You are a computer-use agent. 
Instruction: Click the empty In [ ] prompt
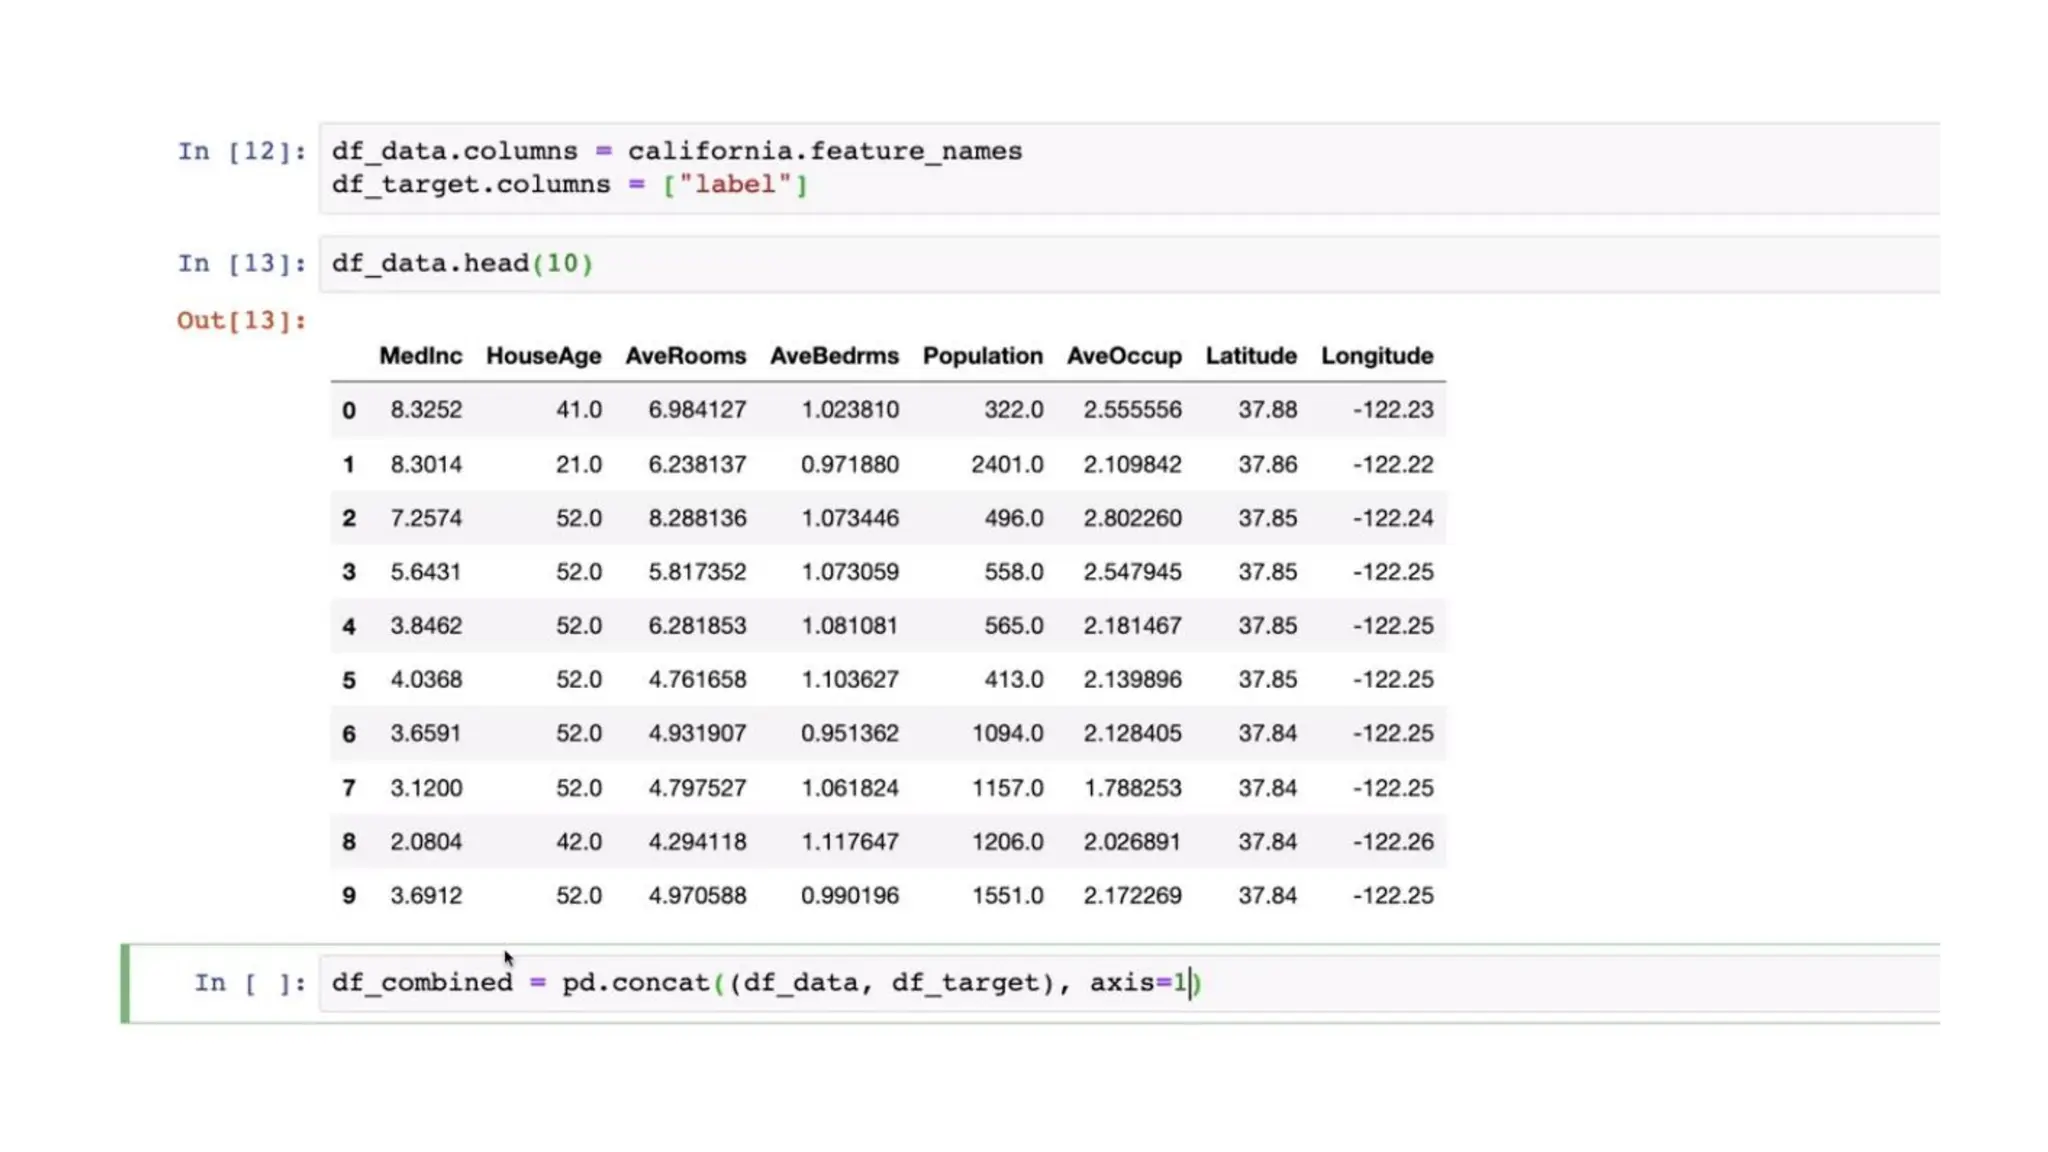[x=249, y=983]
